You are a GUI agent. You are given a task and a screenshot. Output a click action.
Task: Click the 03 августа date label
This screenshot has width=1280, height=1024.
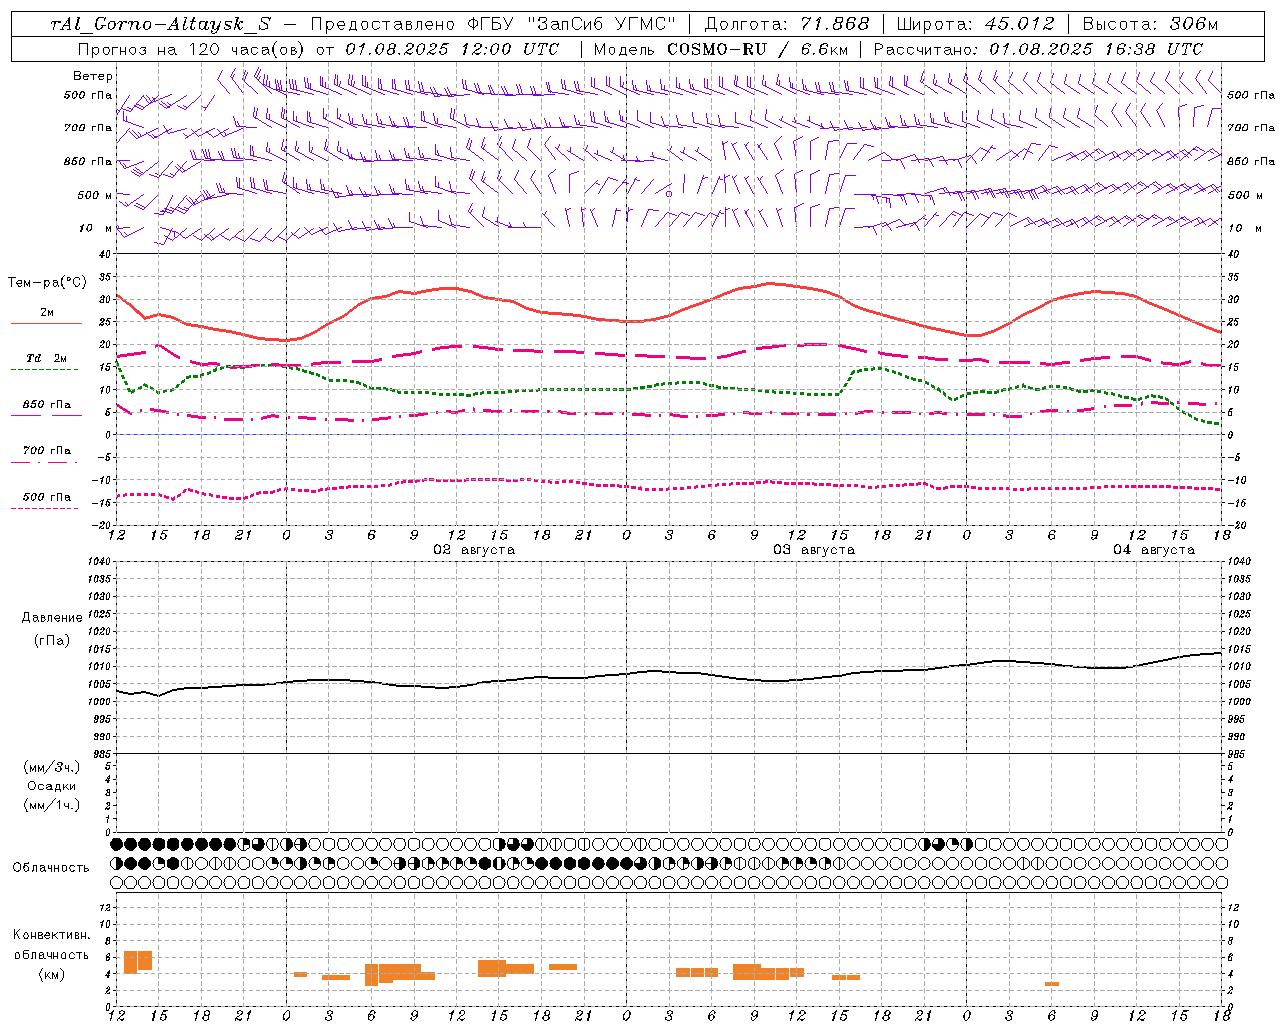[x=814, y=550]
